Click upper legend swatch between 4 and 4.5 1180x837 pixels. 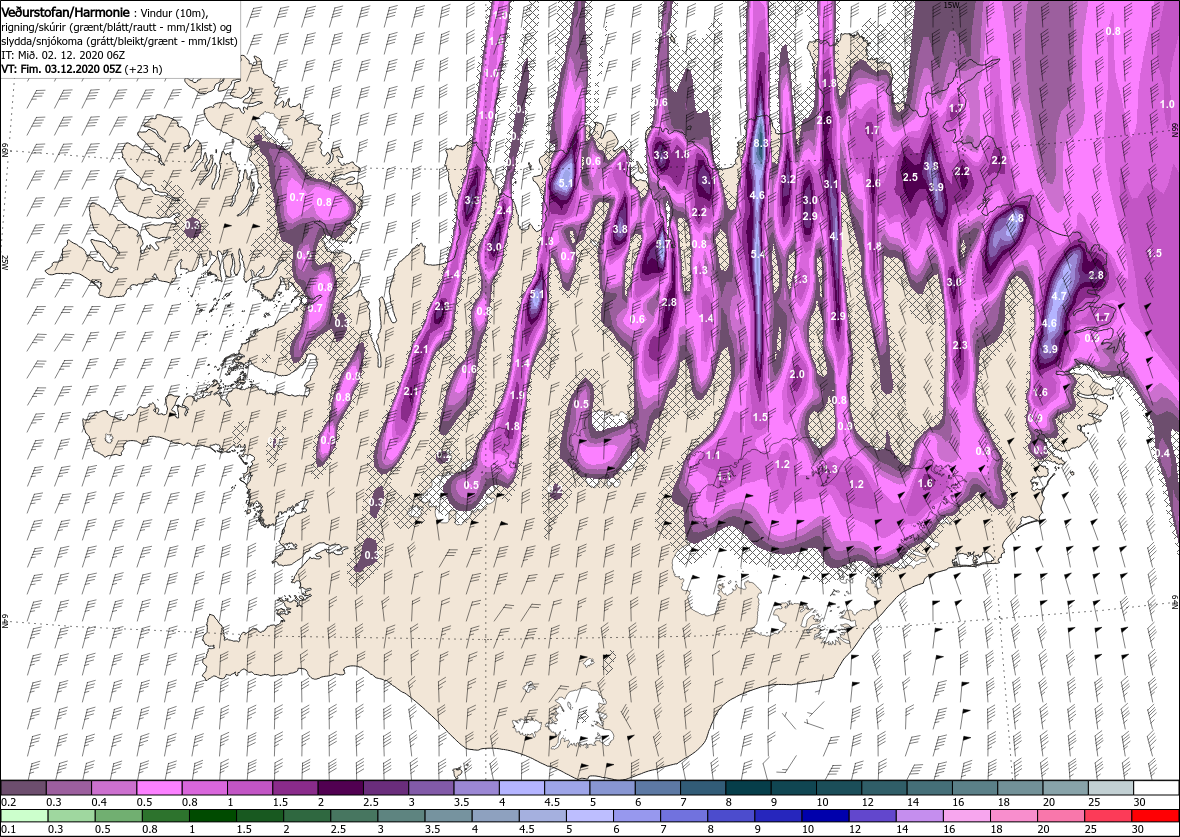(522, 788)
